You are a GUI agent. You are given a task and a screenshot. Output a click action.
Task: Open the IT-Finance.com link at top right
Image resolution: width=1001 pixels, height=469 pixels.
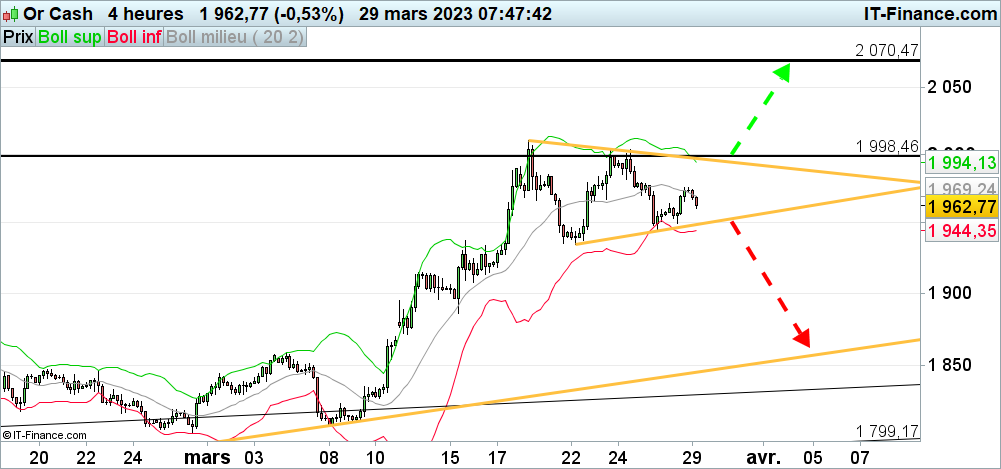pos(928,14)
